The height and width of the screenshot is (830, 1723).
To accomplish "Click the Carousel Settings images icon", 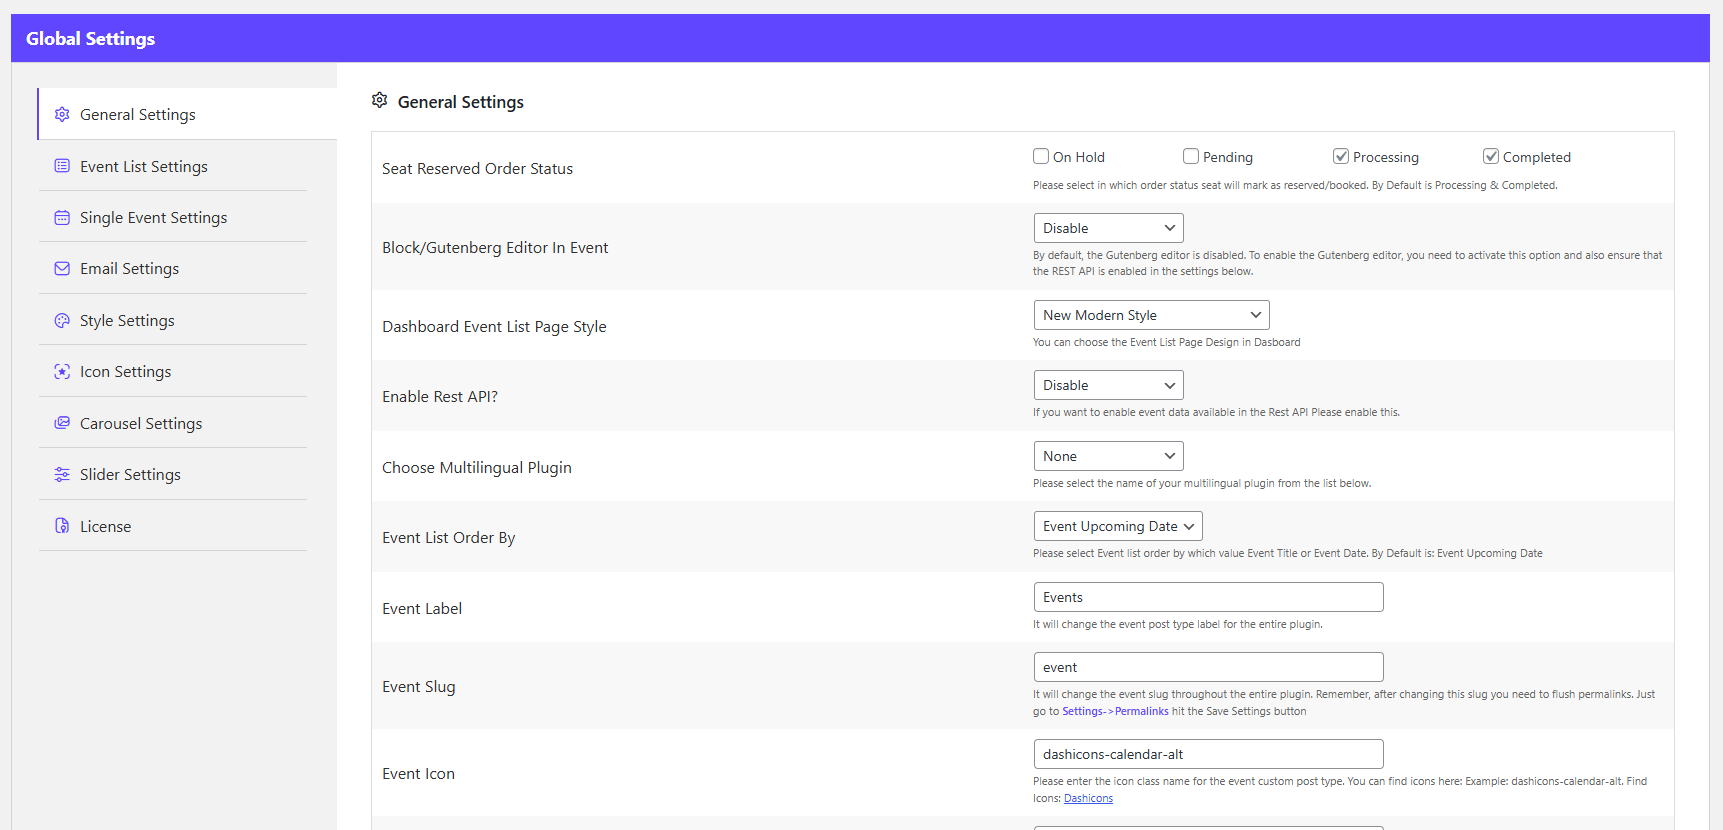I will [62, 423].
